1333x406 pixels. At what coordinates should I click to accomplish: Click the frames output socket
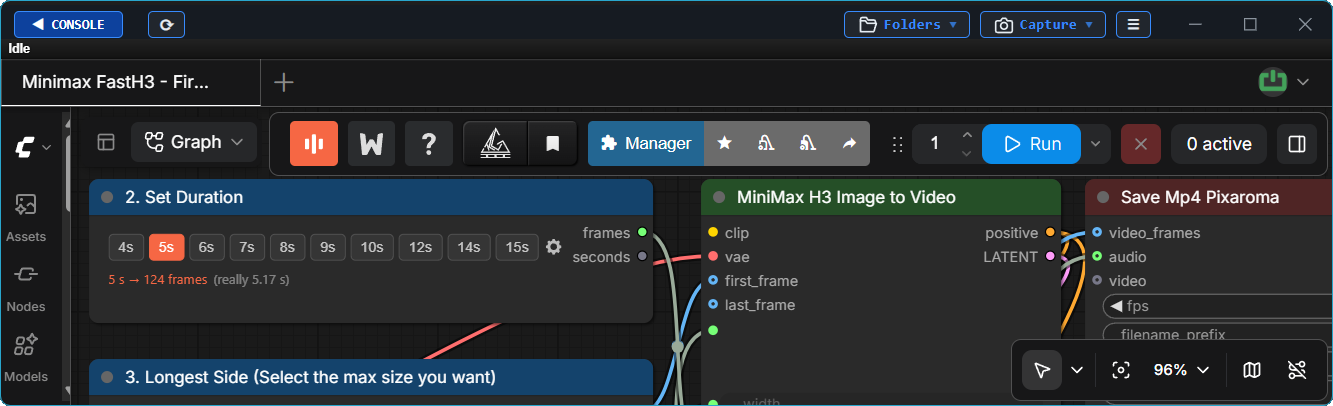click(x=642, y=232)
